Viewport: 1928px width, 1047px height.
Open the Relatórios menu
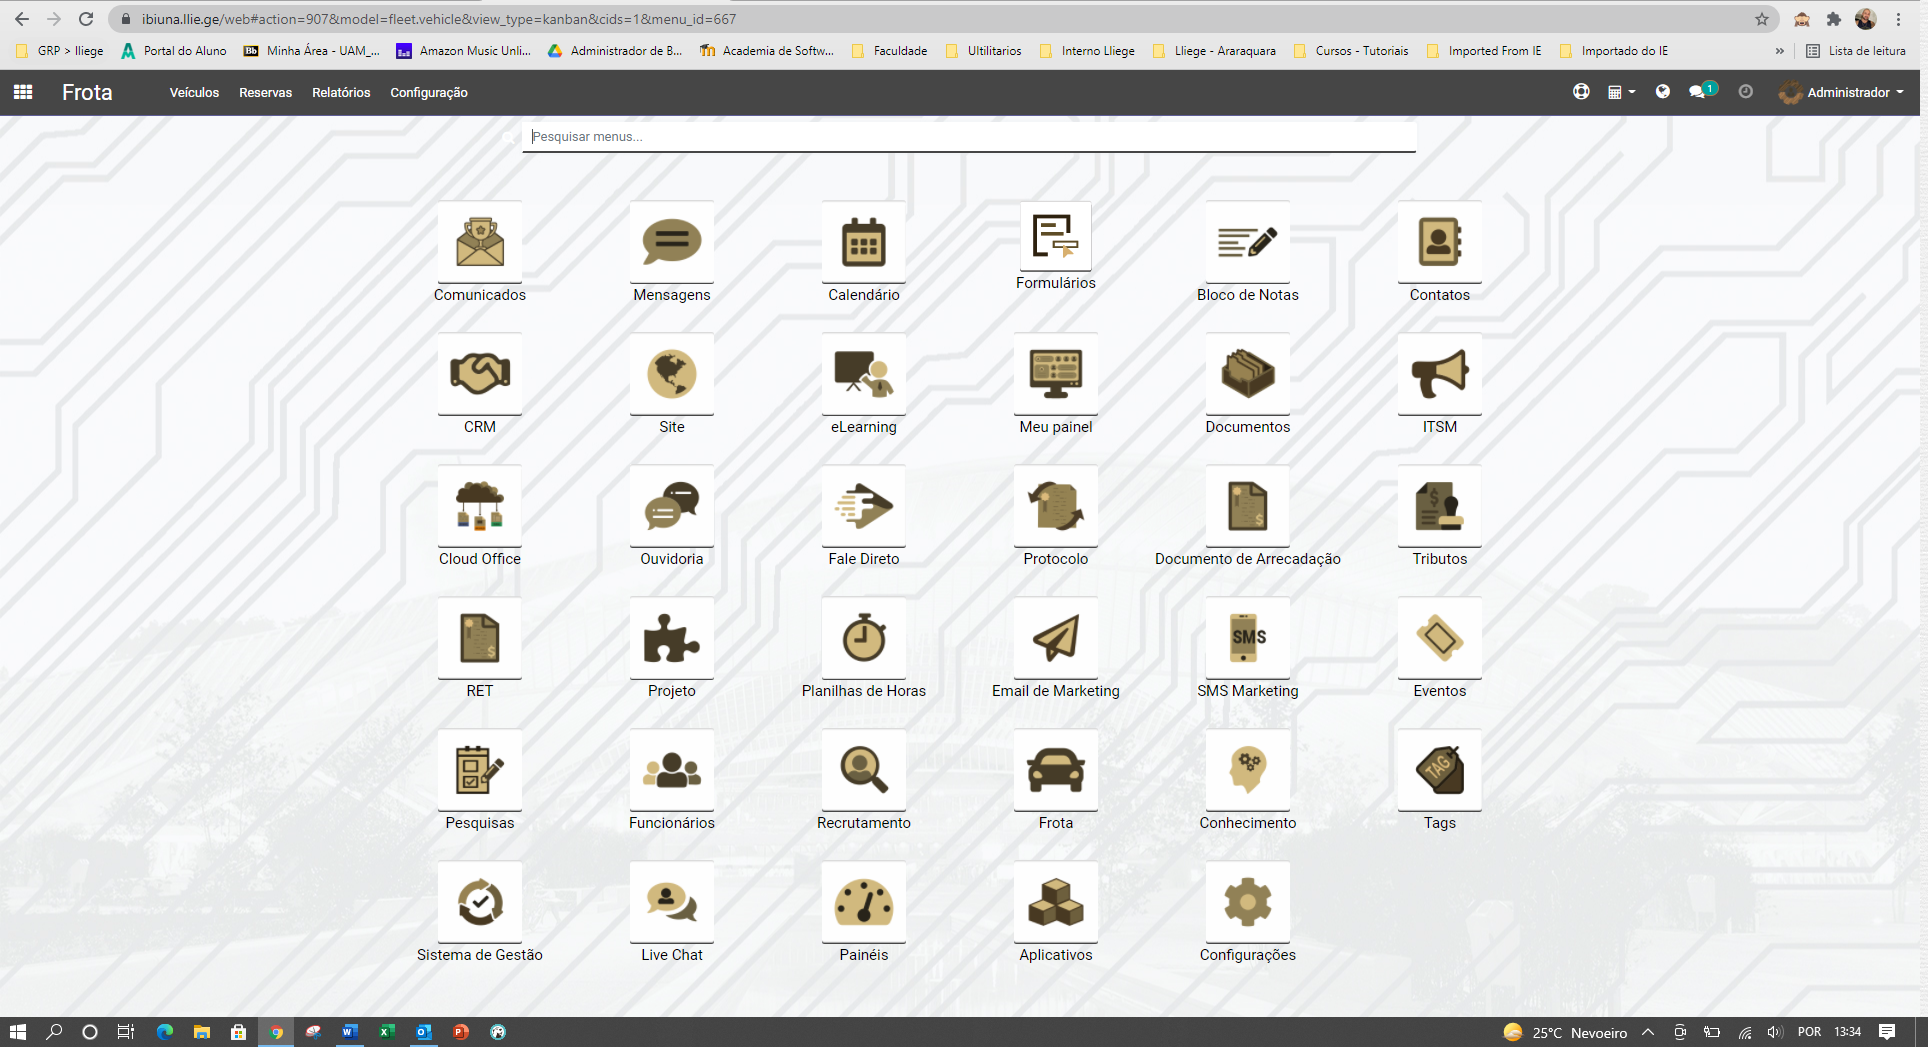point(341,92)
